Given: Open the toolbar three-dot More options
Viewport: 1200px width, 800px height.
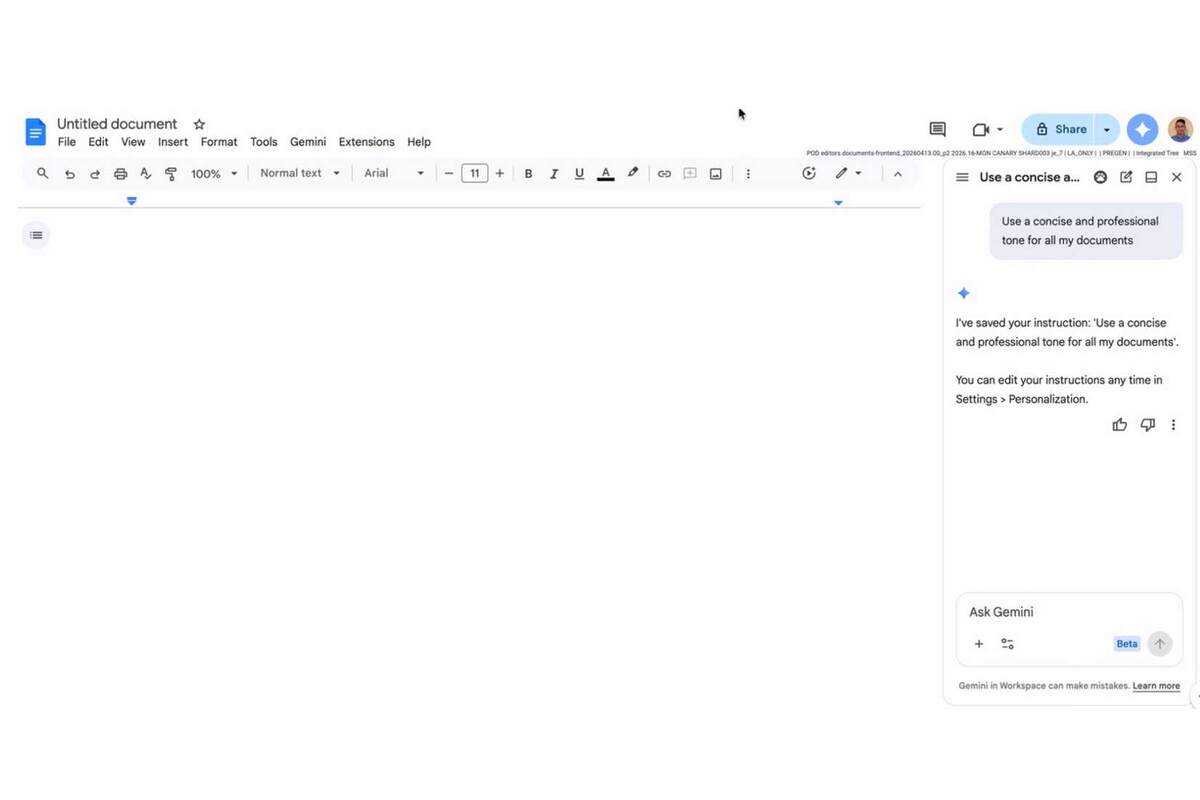Looking at the screenshot, I should pos(748,174).
